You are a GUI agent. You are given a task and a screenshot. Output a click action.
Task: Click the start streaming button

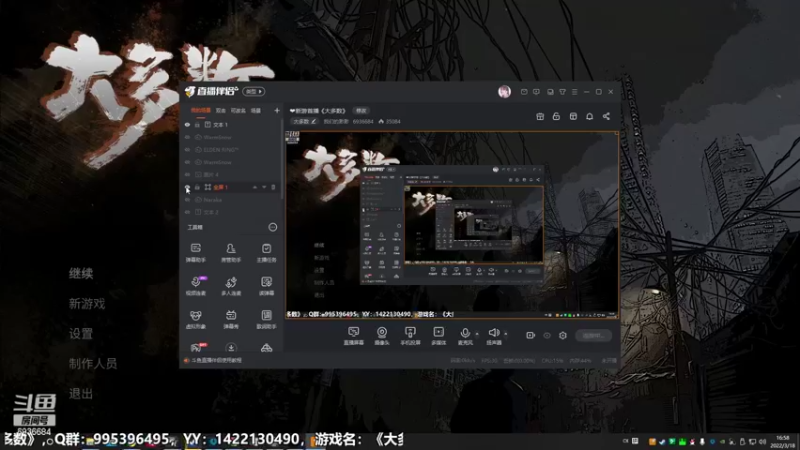(593, 335)
